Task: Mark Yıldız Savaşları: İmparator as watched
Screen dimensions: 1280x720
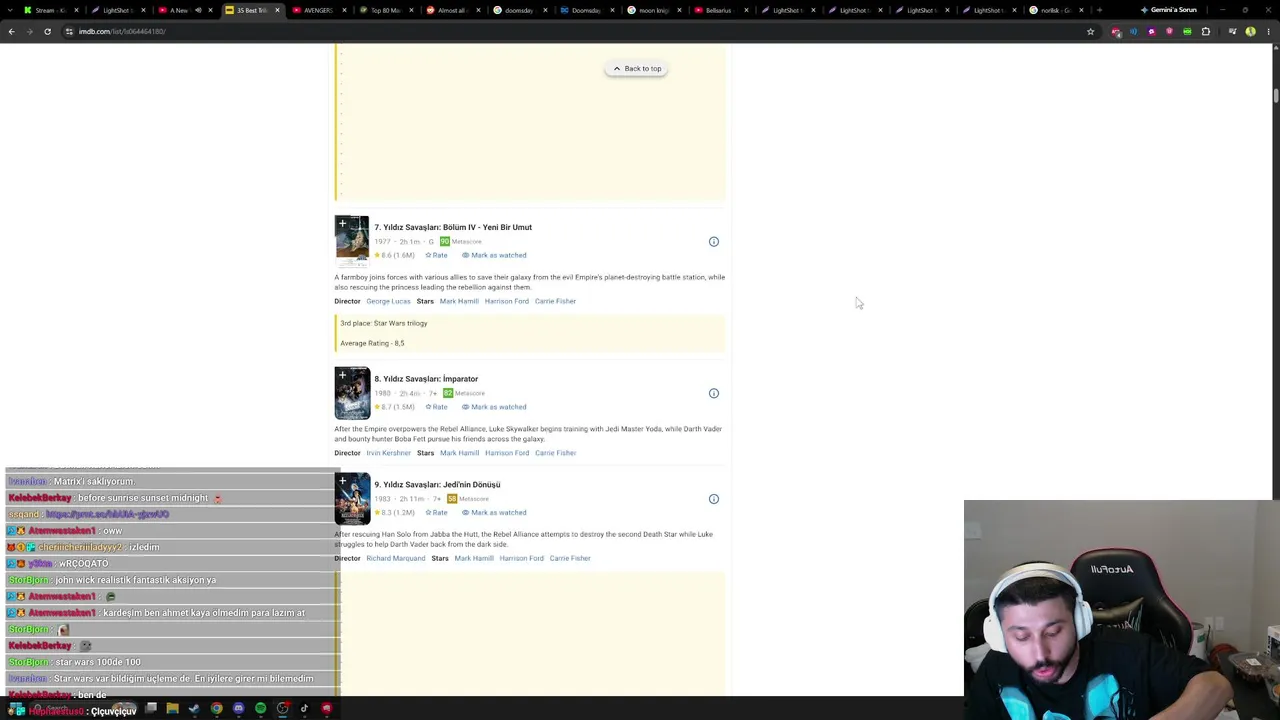Action: [494, 407]
